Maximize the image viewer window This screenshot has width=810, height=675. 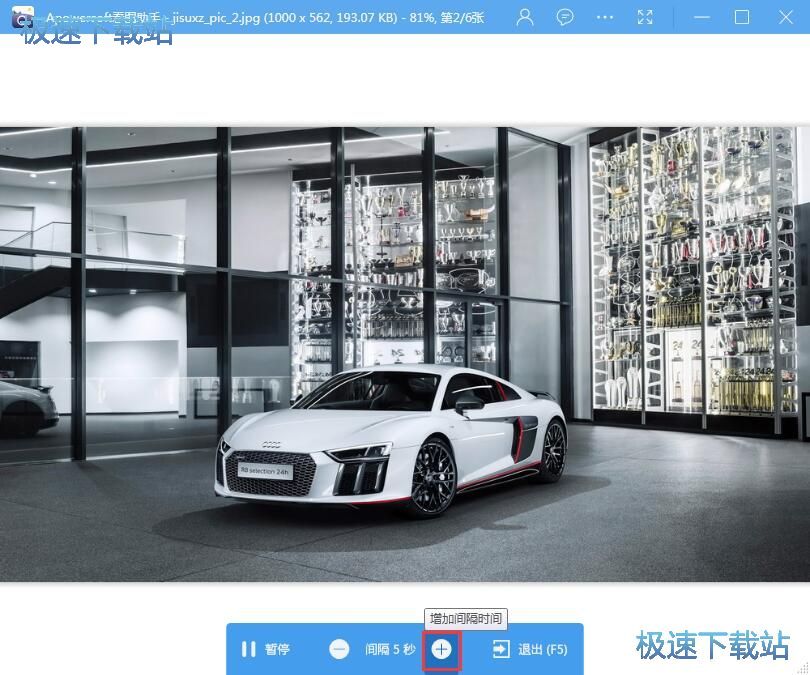coord(742,18)
